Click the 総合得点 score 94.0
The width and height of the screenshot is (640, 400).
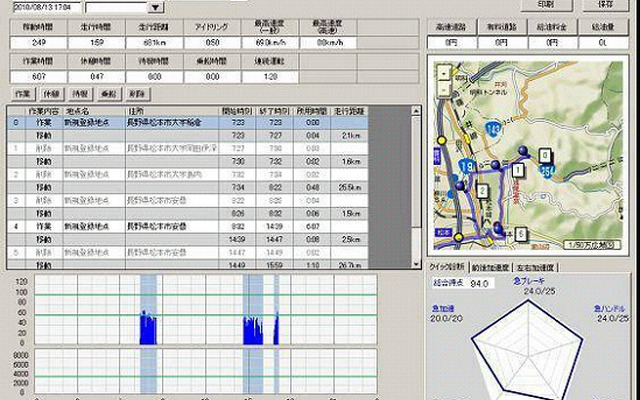[479, 283]
